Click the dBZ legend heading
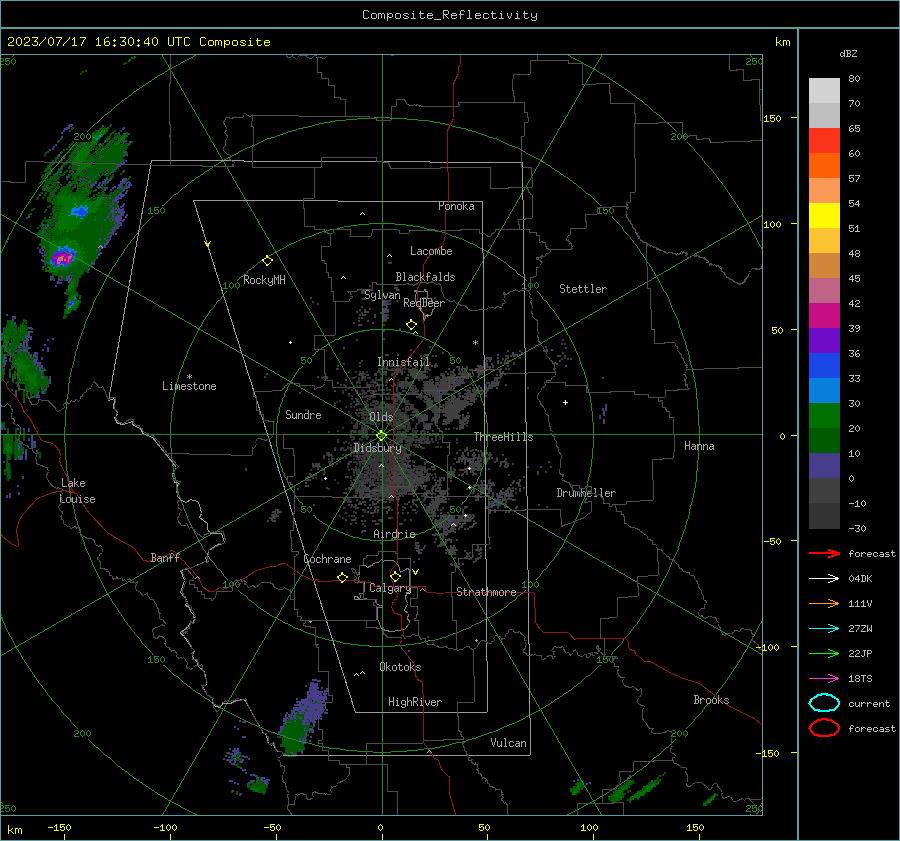This screenshot has width=900, height=841. tap(848, 54)
